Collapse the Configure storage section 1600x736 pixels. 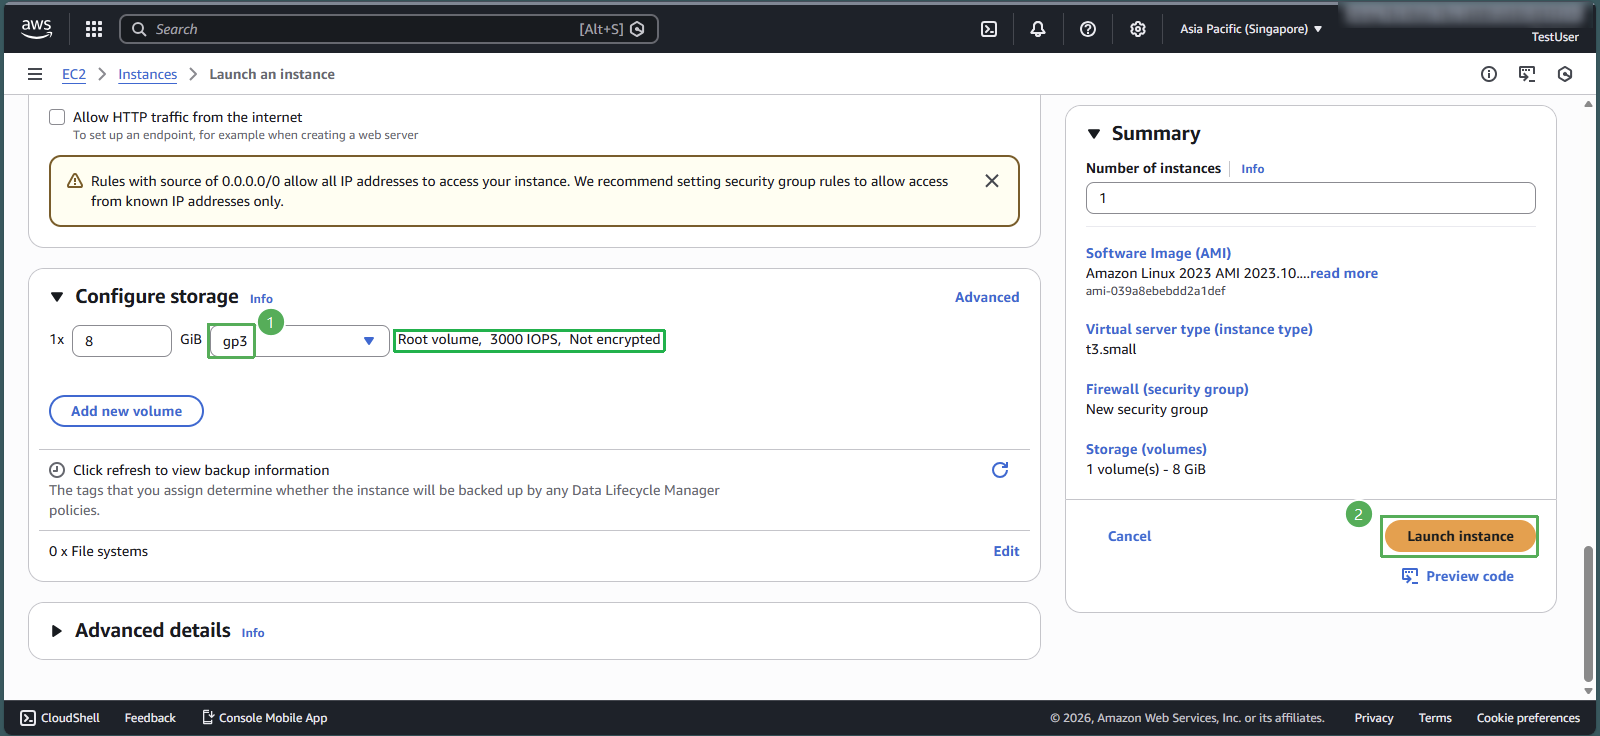(57, 297)
